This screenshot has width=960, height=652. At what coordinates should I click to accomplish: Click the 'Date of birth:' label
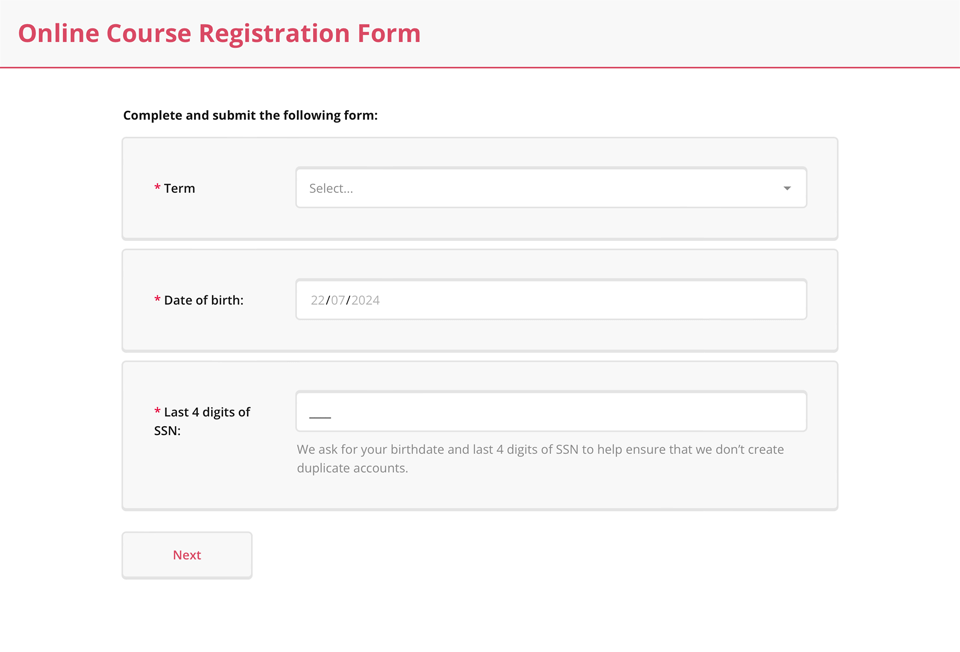204,300
